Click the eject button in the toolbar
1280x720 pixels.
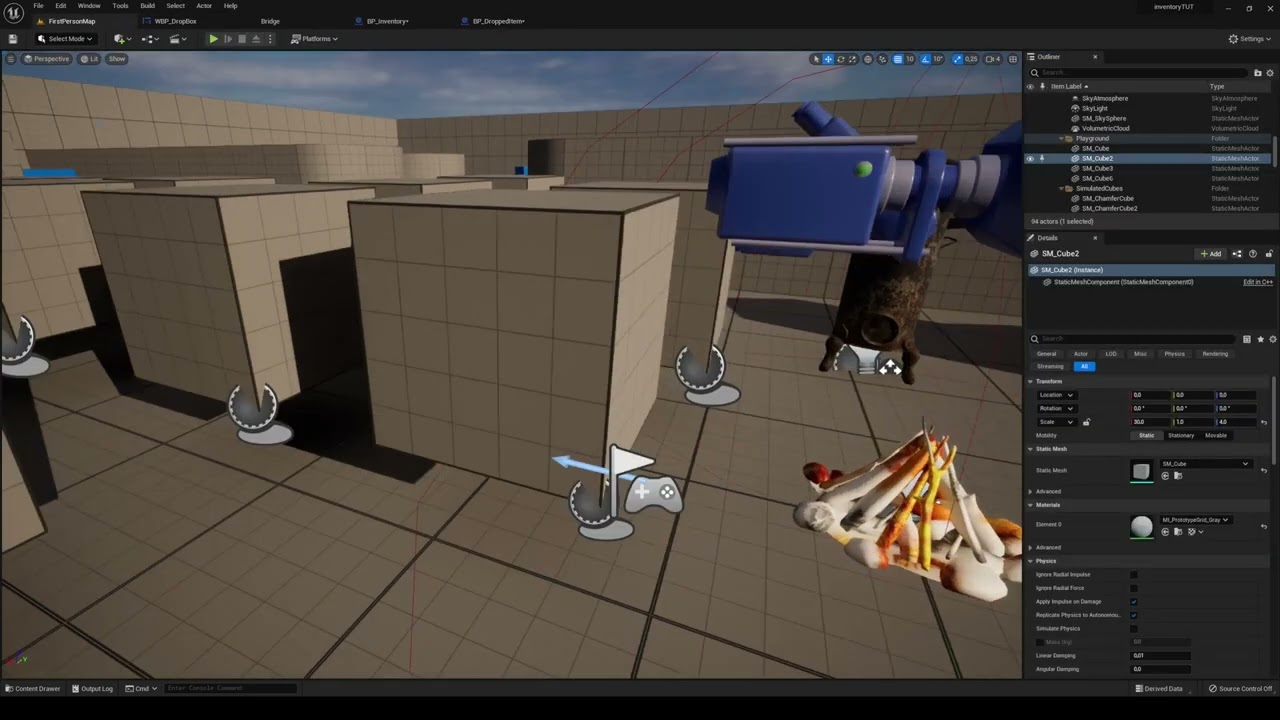click(256, 39)
